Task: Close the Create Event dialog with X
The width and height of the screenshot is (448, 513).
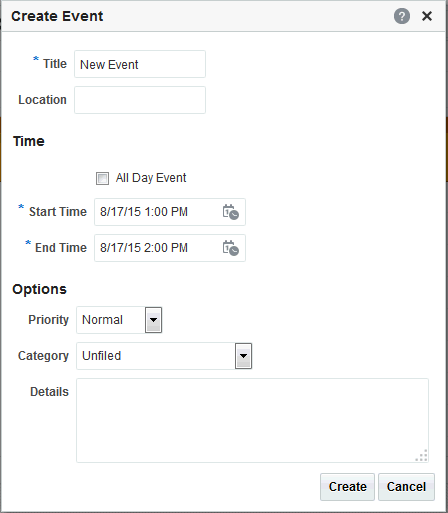Action: tap(427, 16)
